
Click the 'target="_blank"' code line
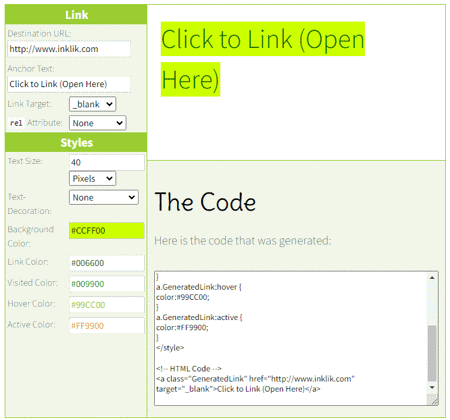(238, 389)
